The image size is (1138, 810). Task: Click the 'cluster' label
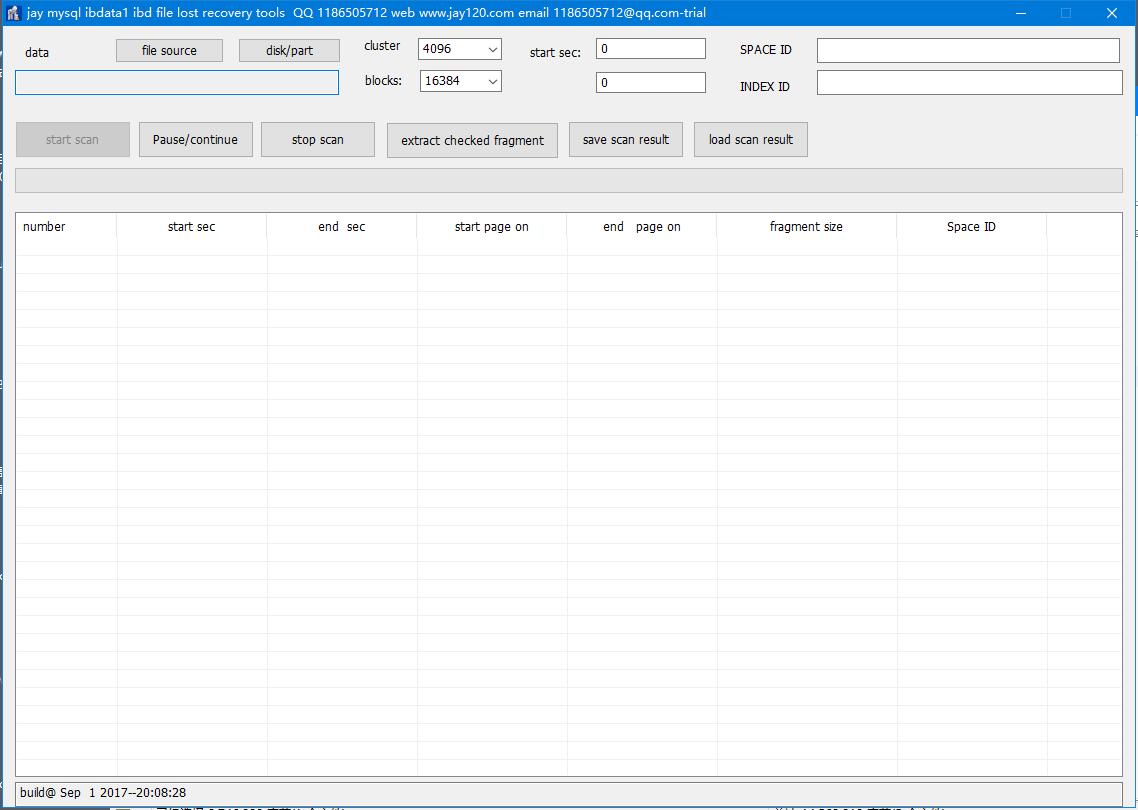pyautogui.click(x=382, y=46)
